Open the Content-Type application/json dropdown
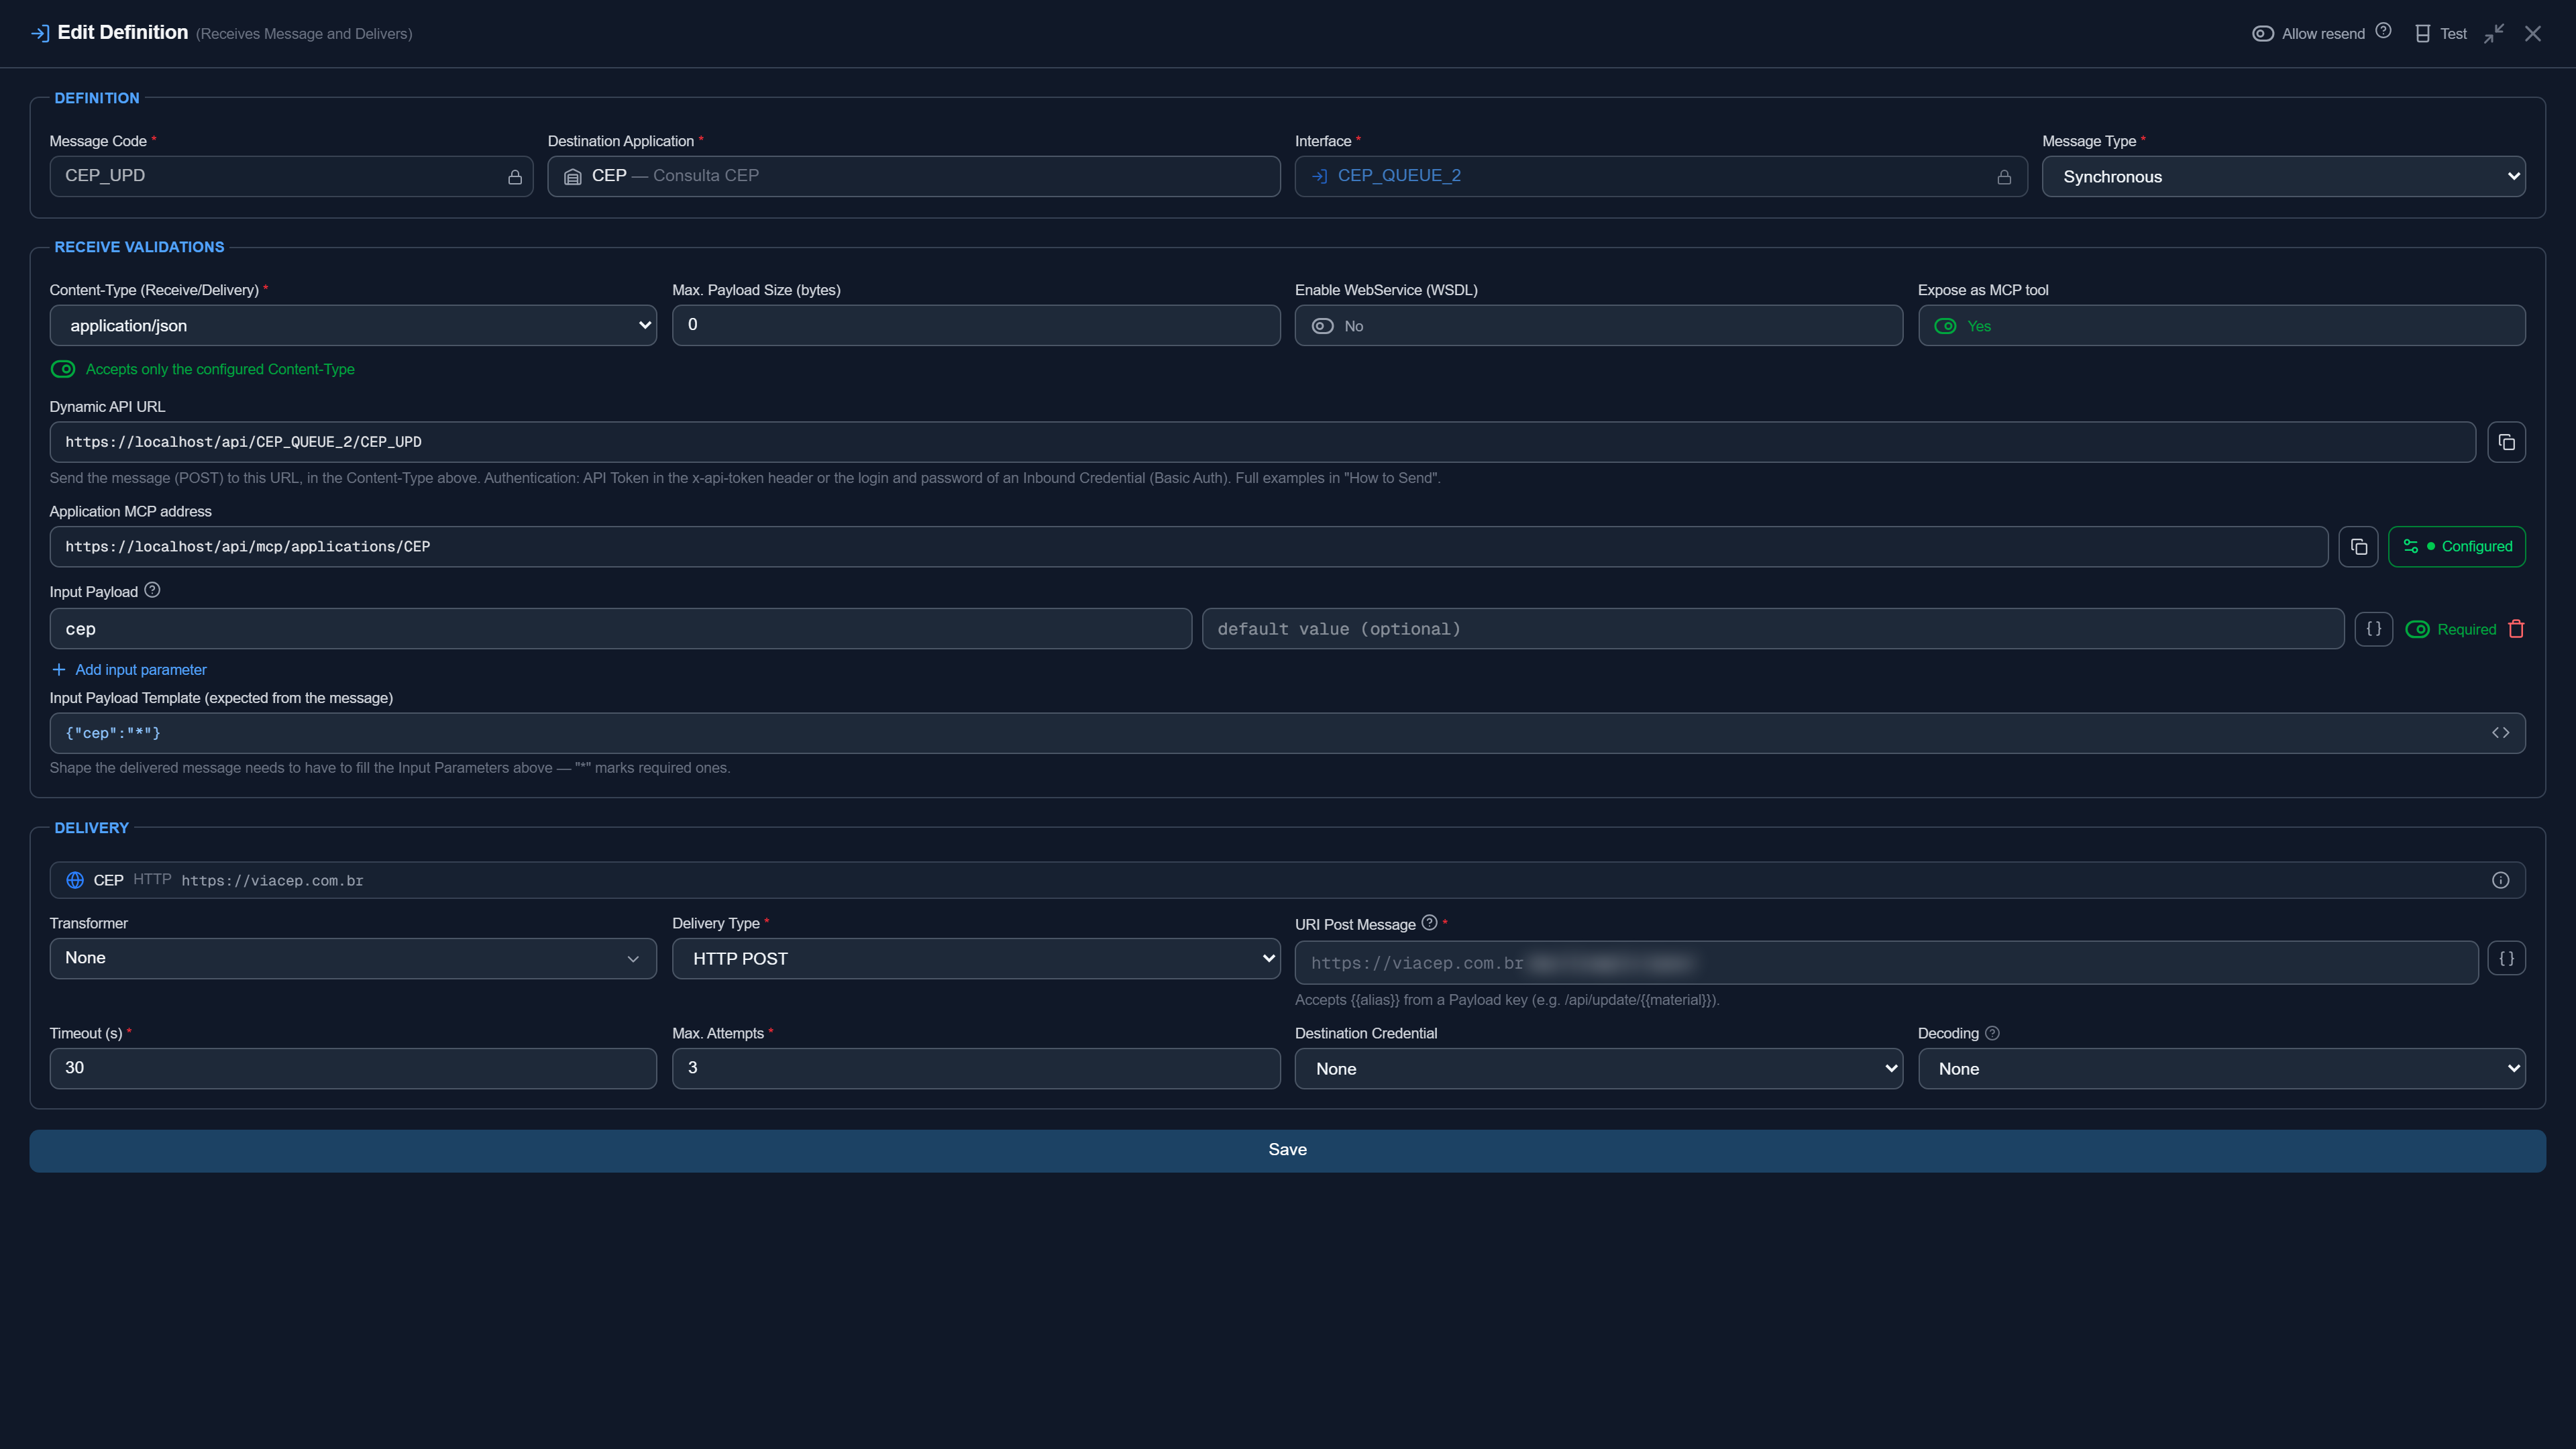This screenshot has width=2576, height=1449. tap(353, 326)
